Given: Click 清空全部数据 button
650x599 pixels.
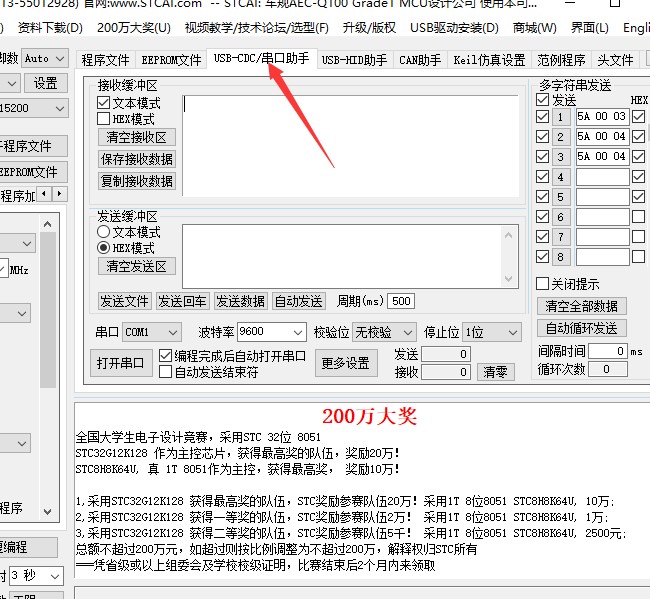Looking at the screenshot, I should click(581, 306).
